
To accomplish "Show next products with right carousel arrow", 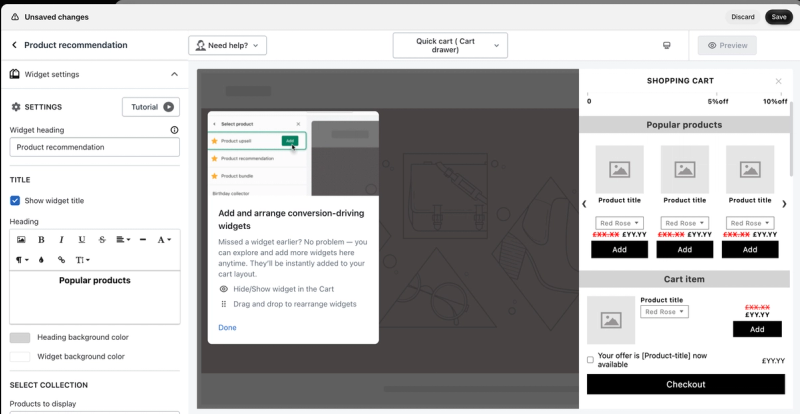I will [784, 204].
